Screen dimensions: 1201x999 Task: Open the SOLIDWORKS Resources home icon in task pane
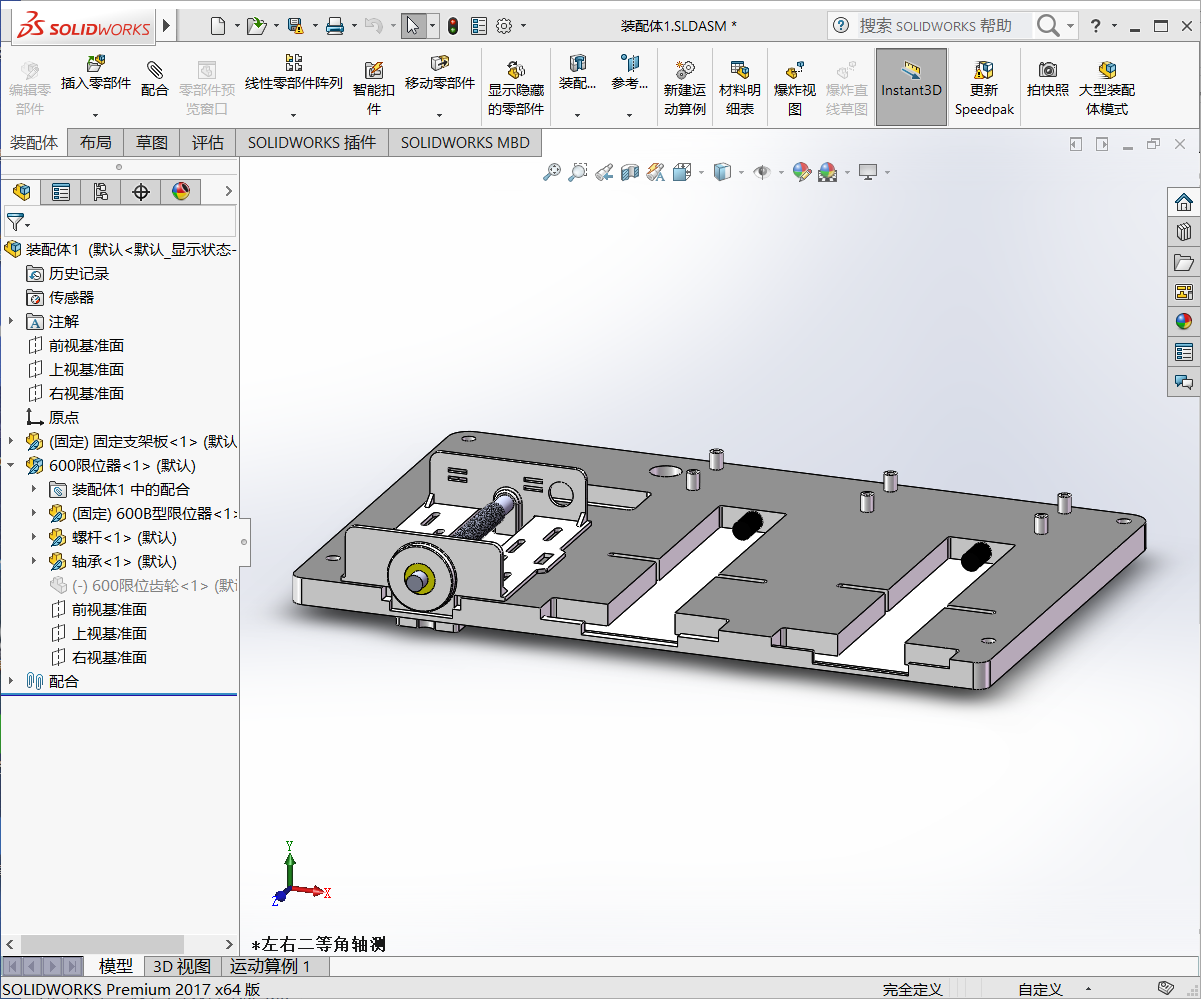click(1184, 202)
